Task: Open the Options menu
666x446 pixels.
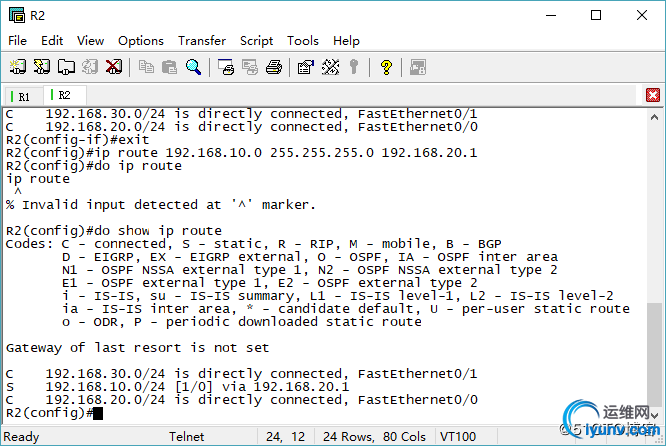Action: coord(141,41)
